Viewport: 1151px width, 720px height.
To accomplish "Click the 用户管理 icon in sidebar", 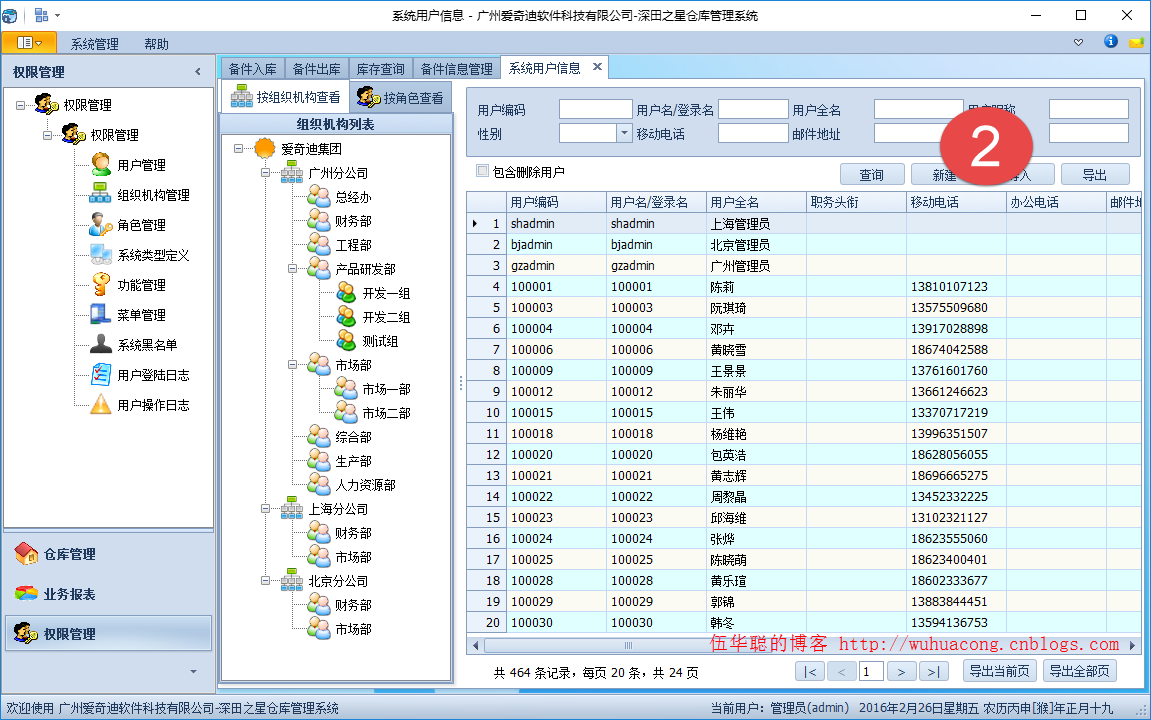I will [101, 165].
